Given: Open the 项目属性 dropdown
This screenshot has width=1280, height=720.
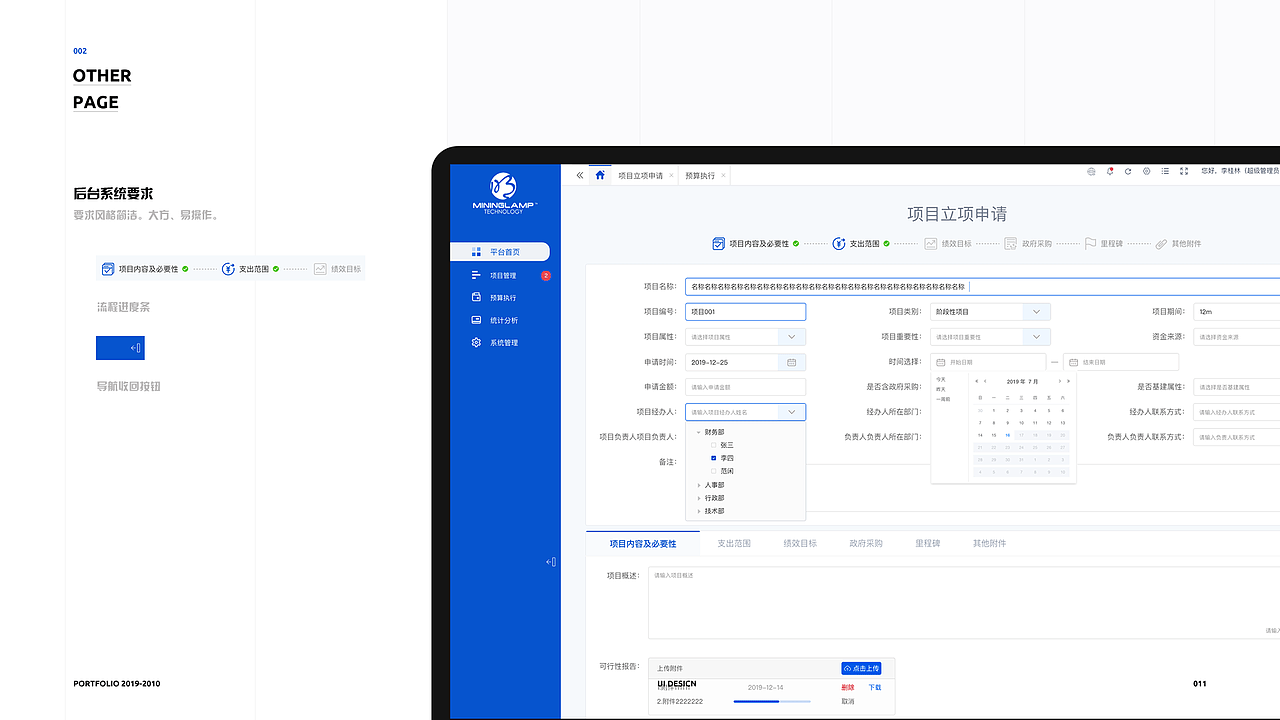Looking at the screenshot, I should (x=745, y=337).
